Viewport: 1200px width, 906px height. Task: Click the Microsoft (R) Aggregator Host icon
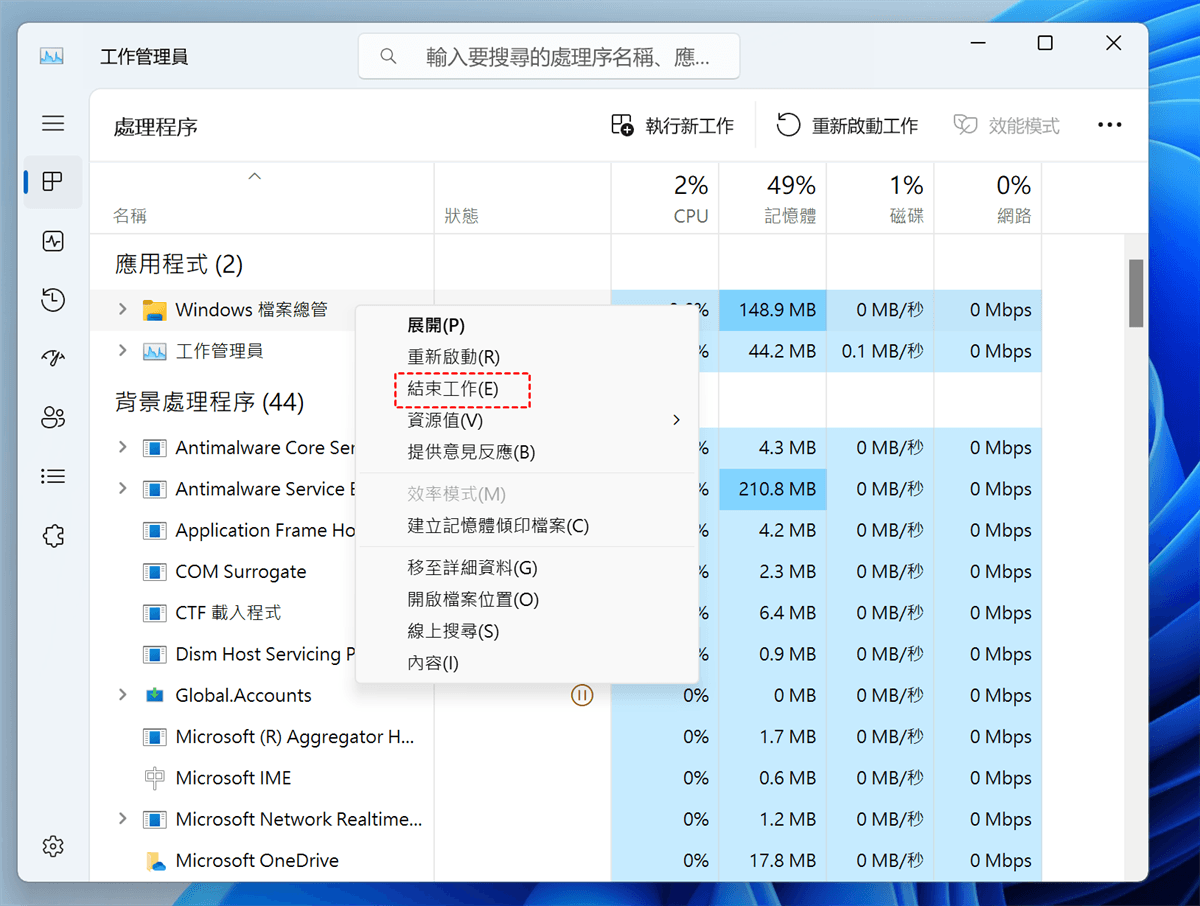(154, 737)
